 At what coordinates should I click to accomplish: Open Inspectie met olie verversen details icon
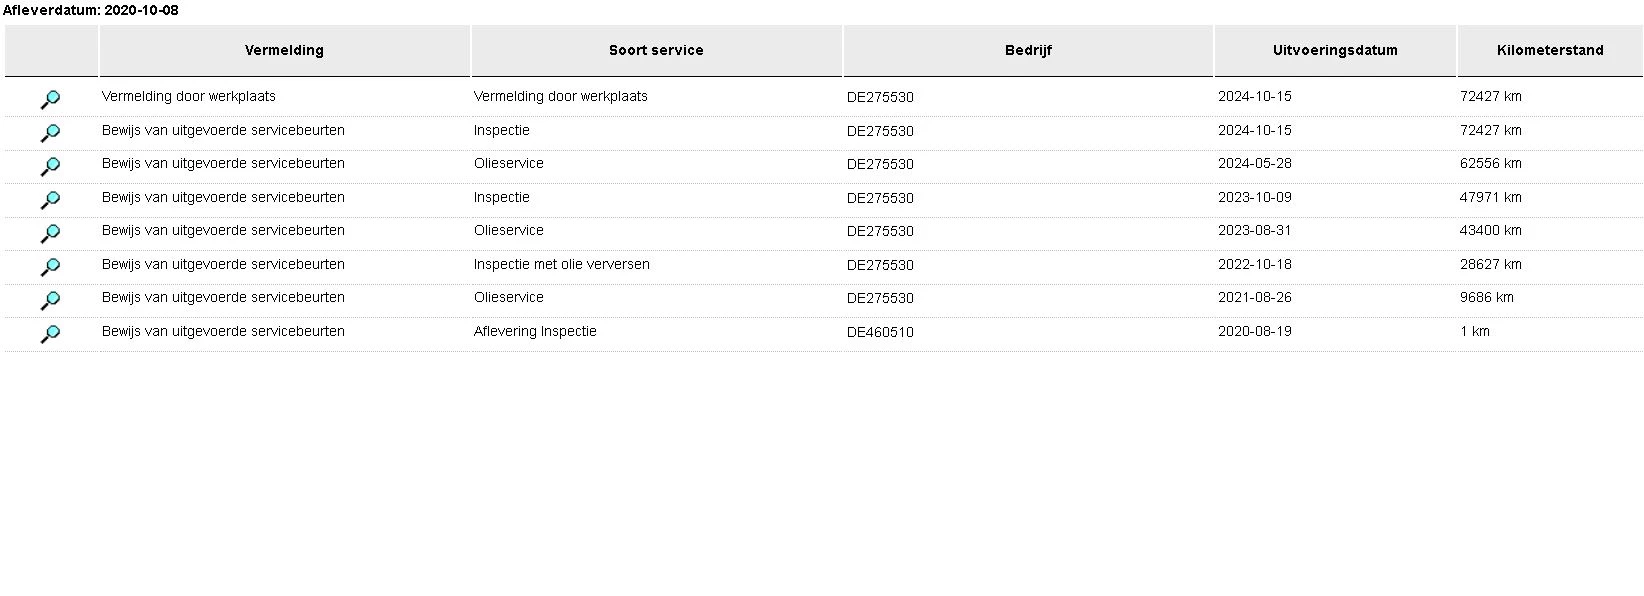[50, 267]
